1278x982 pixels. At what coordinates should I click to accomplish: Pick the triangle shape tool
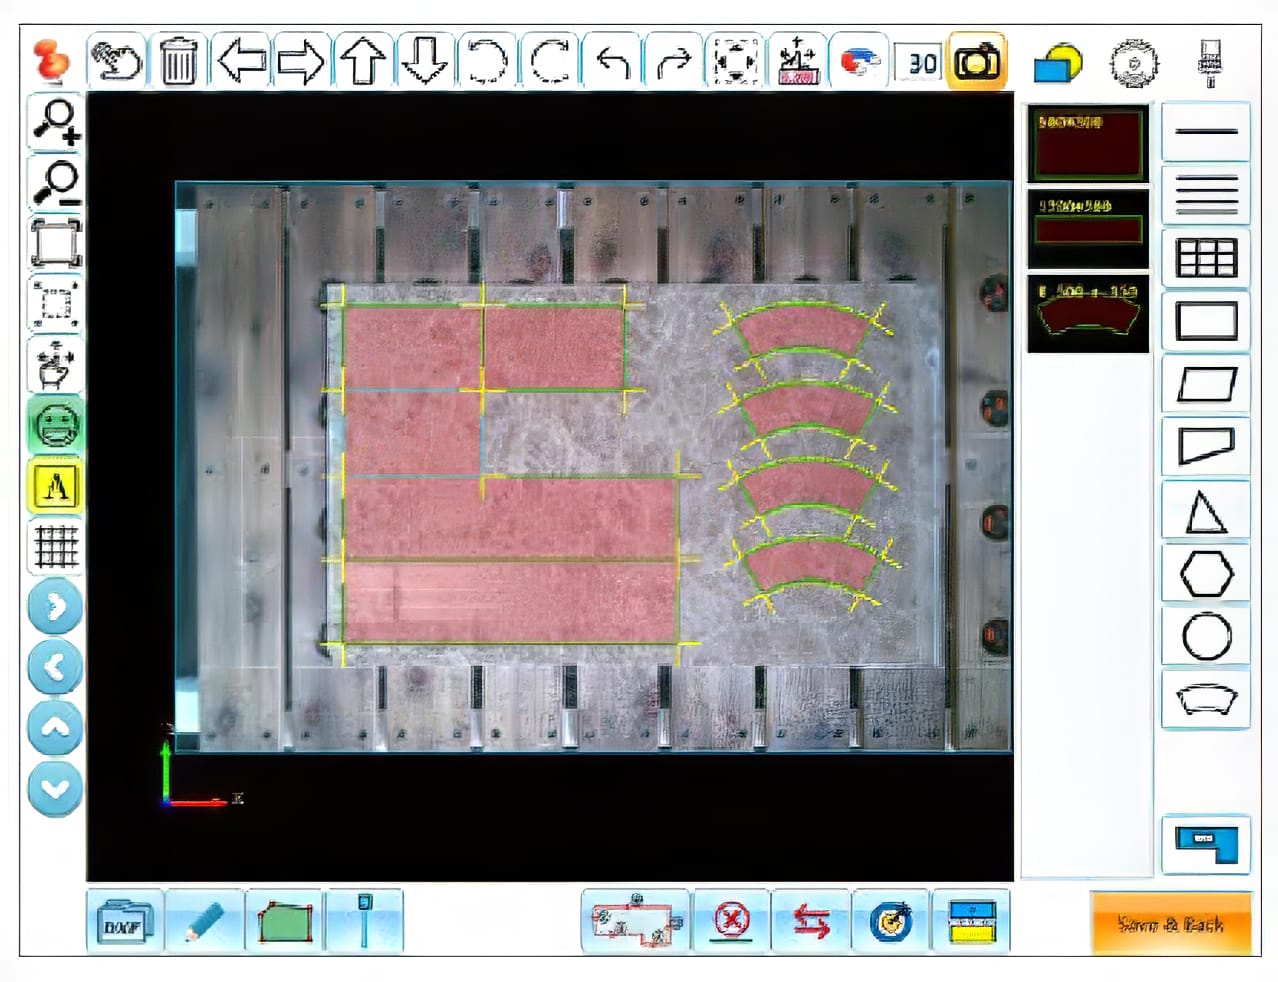tap(1206, 512)
